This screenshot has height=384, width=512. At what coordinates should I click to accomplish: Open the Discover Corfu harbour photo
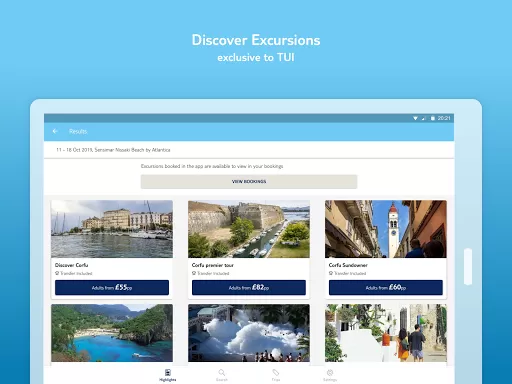tap(112, 229)
